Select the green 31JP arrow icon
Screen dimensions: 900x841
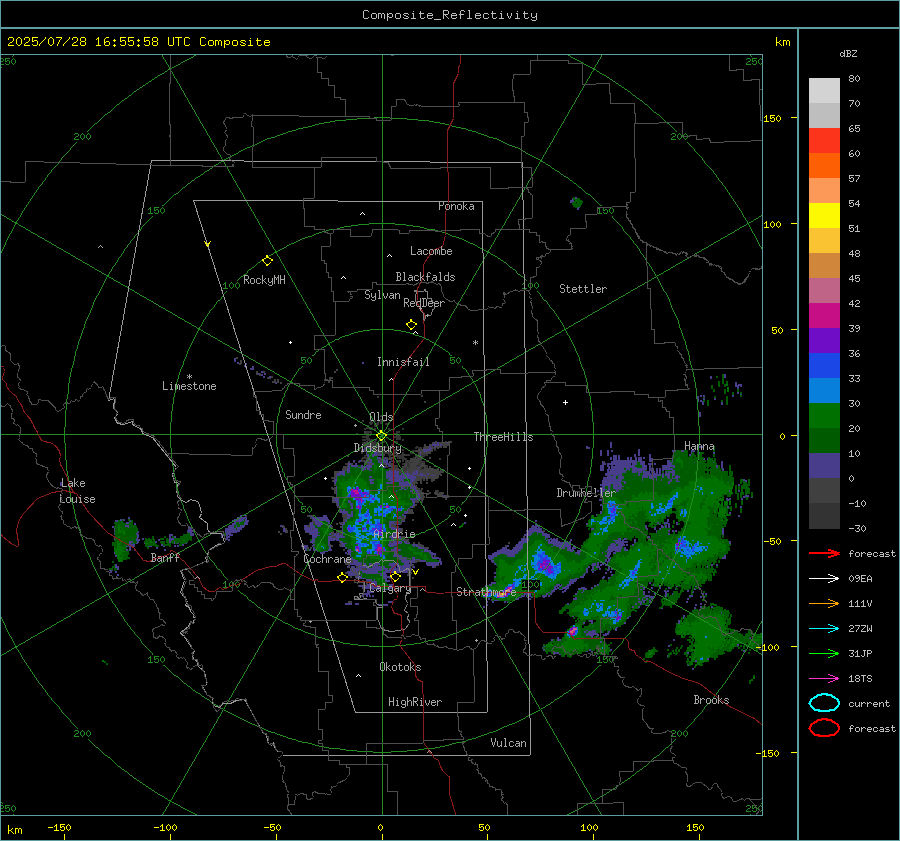[x=824, y=653]
